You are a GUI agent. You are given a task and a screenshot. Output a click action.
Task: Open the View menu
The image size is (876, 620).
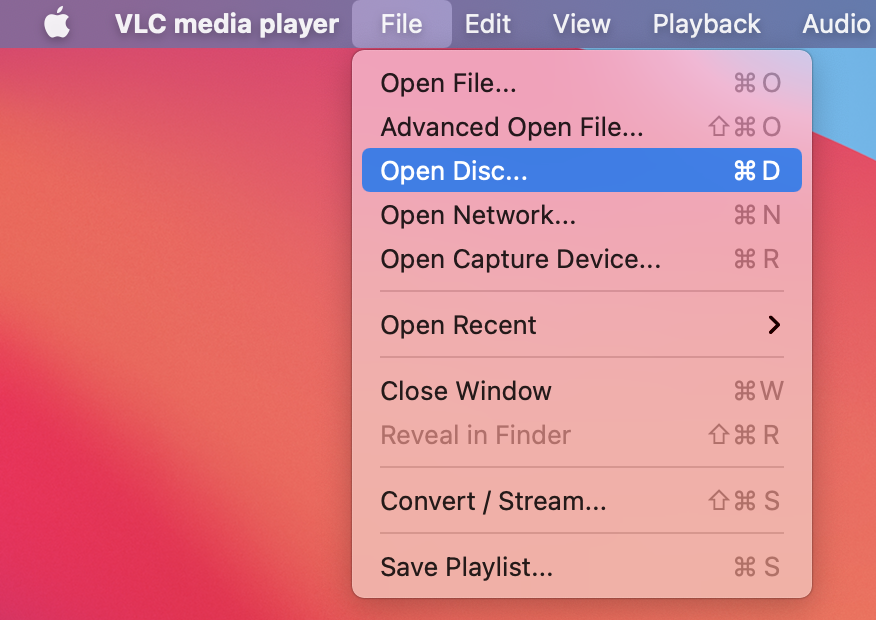point(581,23)
